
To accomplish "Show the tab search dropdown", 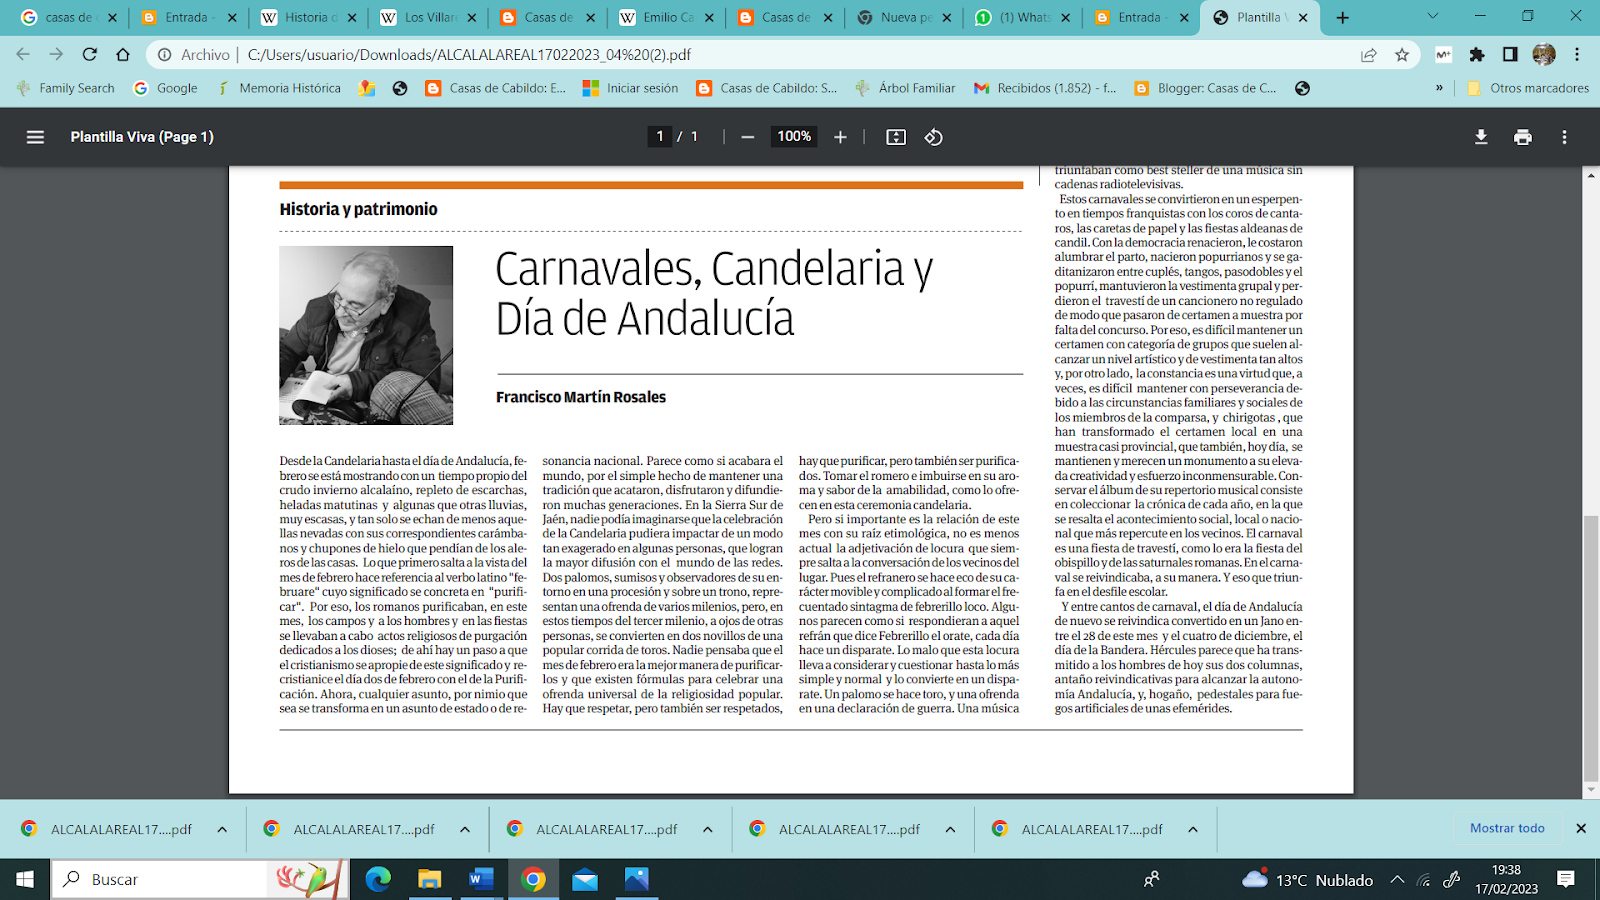I will coord(1433,17).
